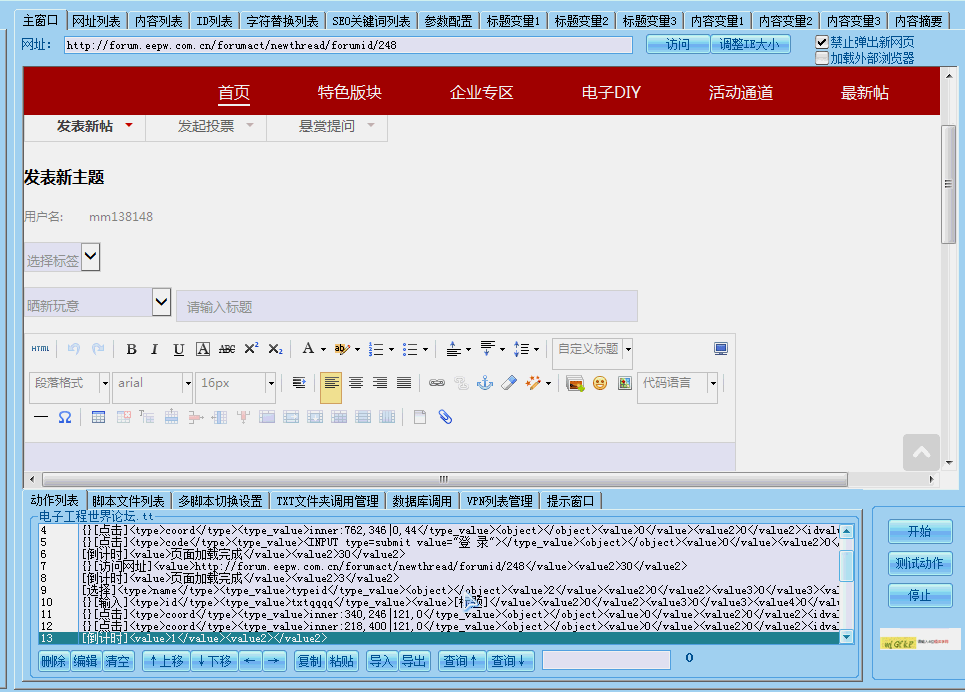Switch to the 网址列表 tab

96,21
